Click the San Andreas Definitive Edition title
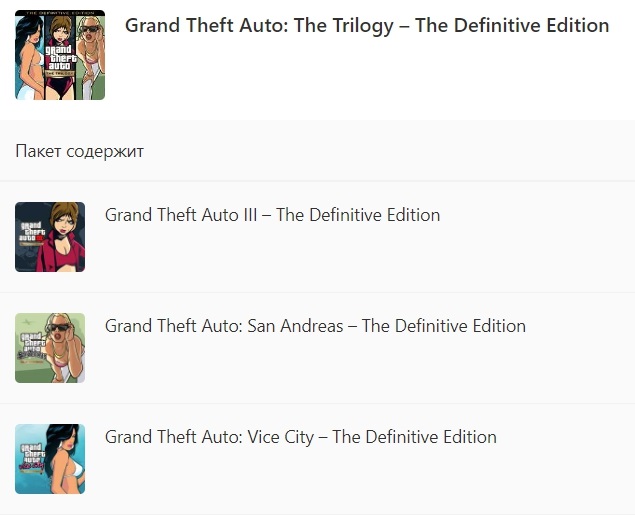 click(315, 326)
